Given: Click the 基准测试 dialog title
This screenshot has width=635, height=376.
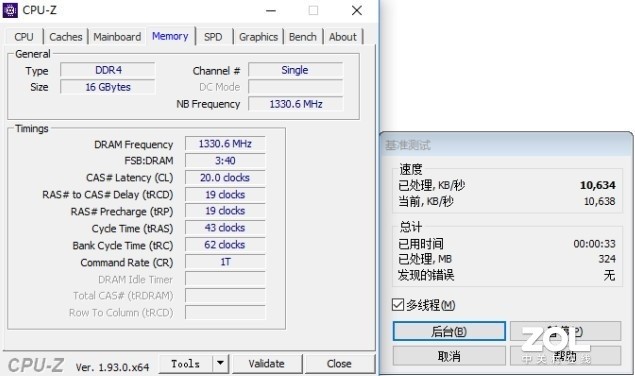Looking at the screenshot, I should coord(407,145).
